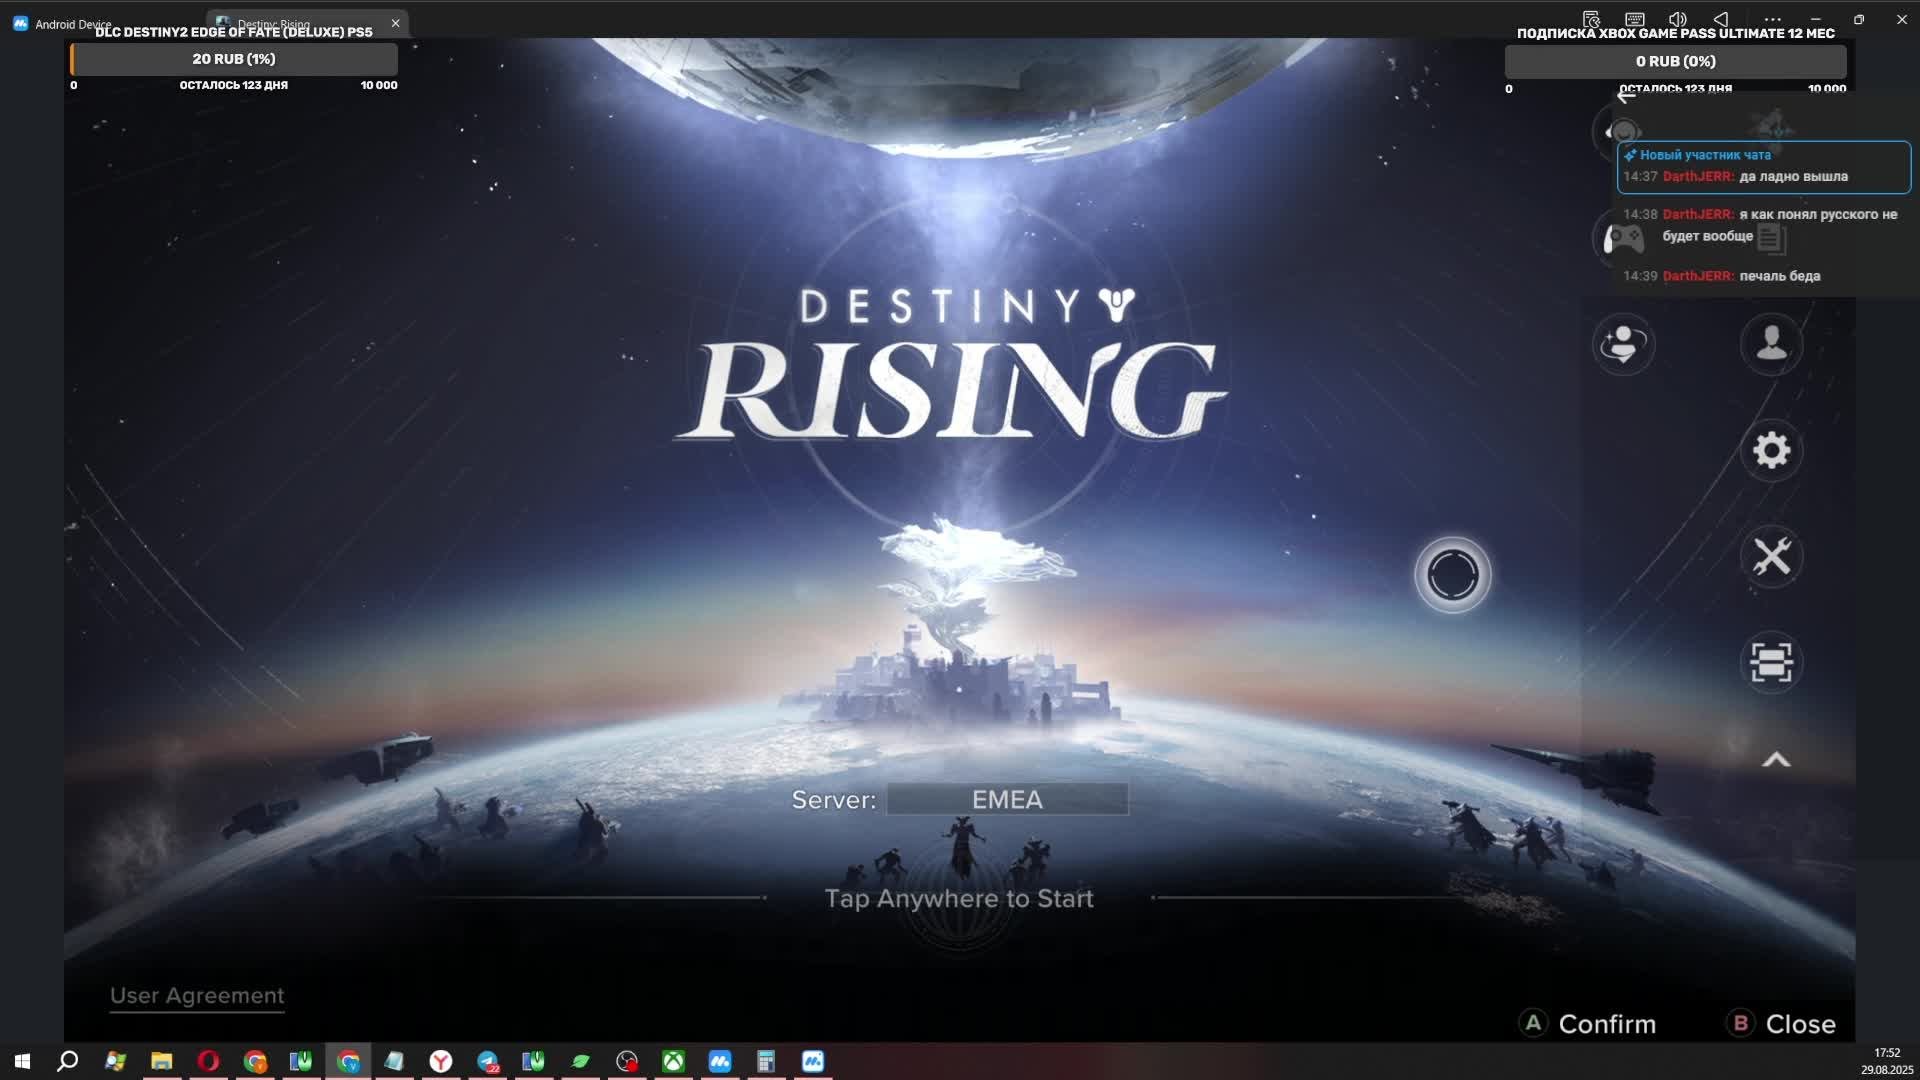This screenshot has height=1080, width=1920.
Task: Open the User Agreement link
Action: 197,995
